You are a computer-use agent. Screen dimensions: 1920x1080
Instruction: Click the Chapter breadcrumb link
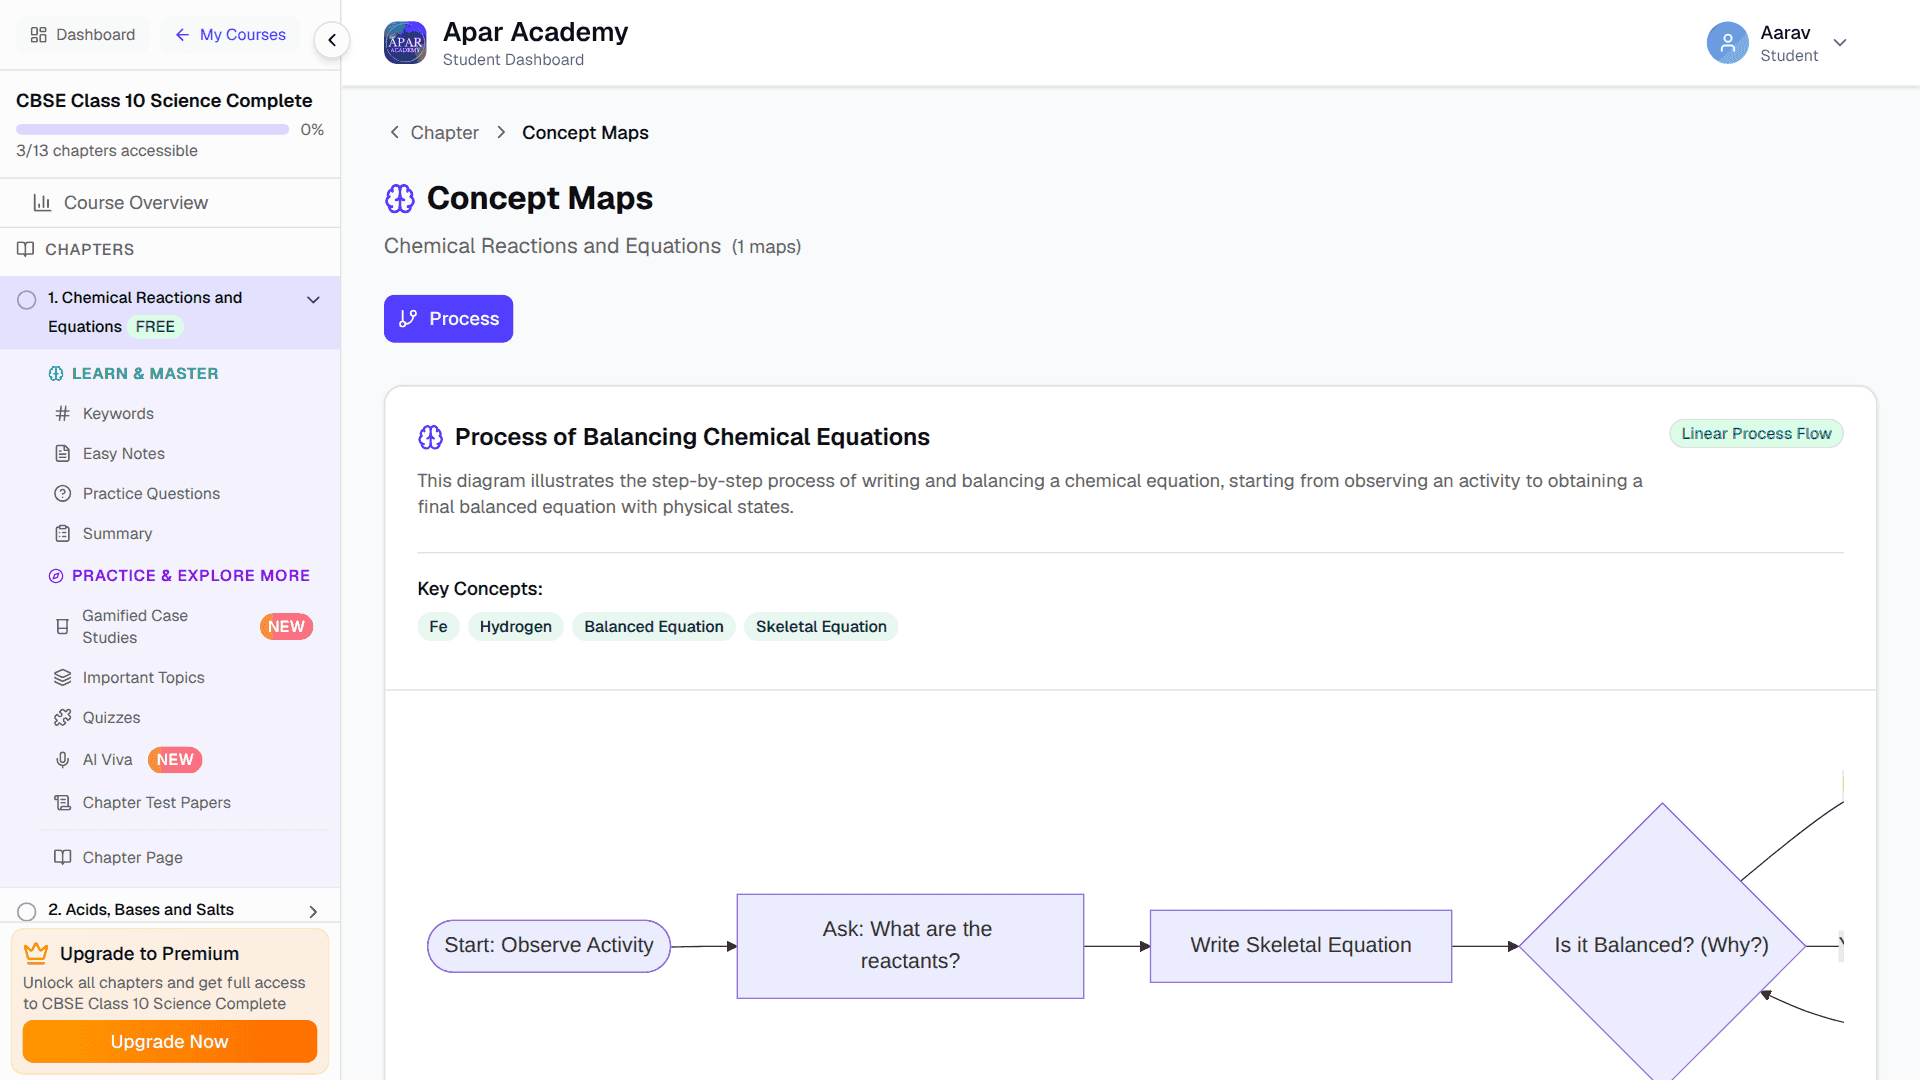(x=444, y=132)
